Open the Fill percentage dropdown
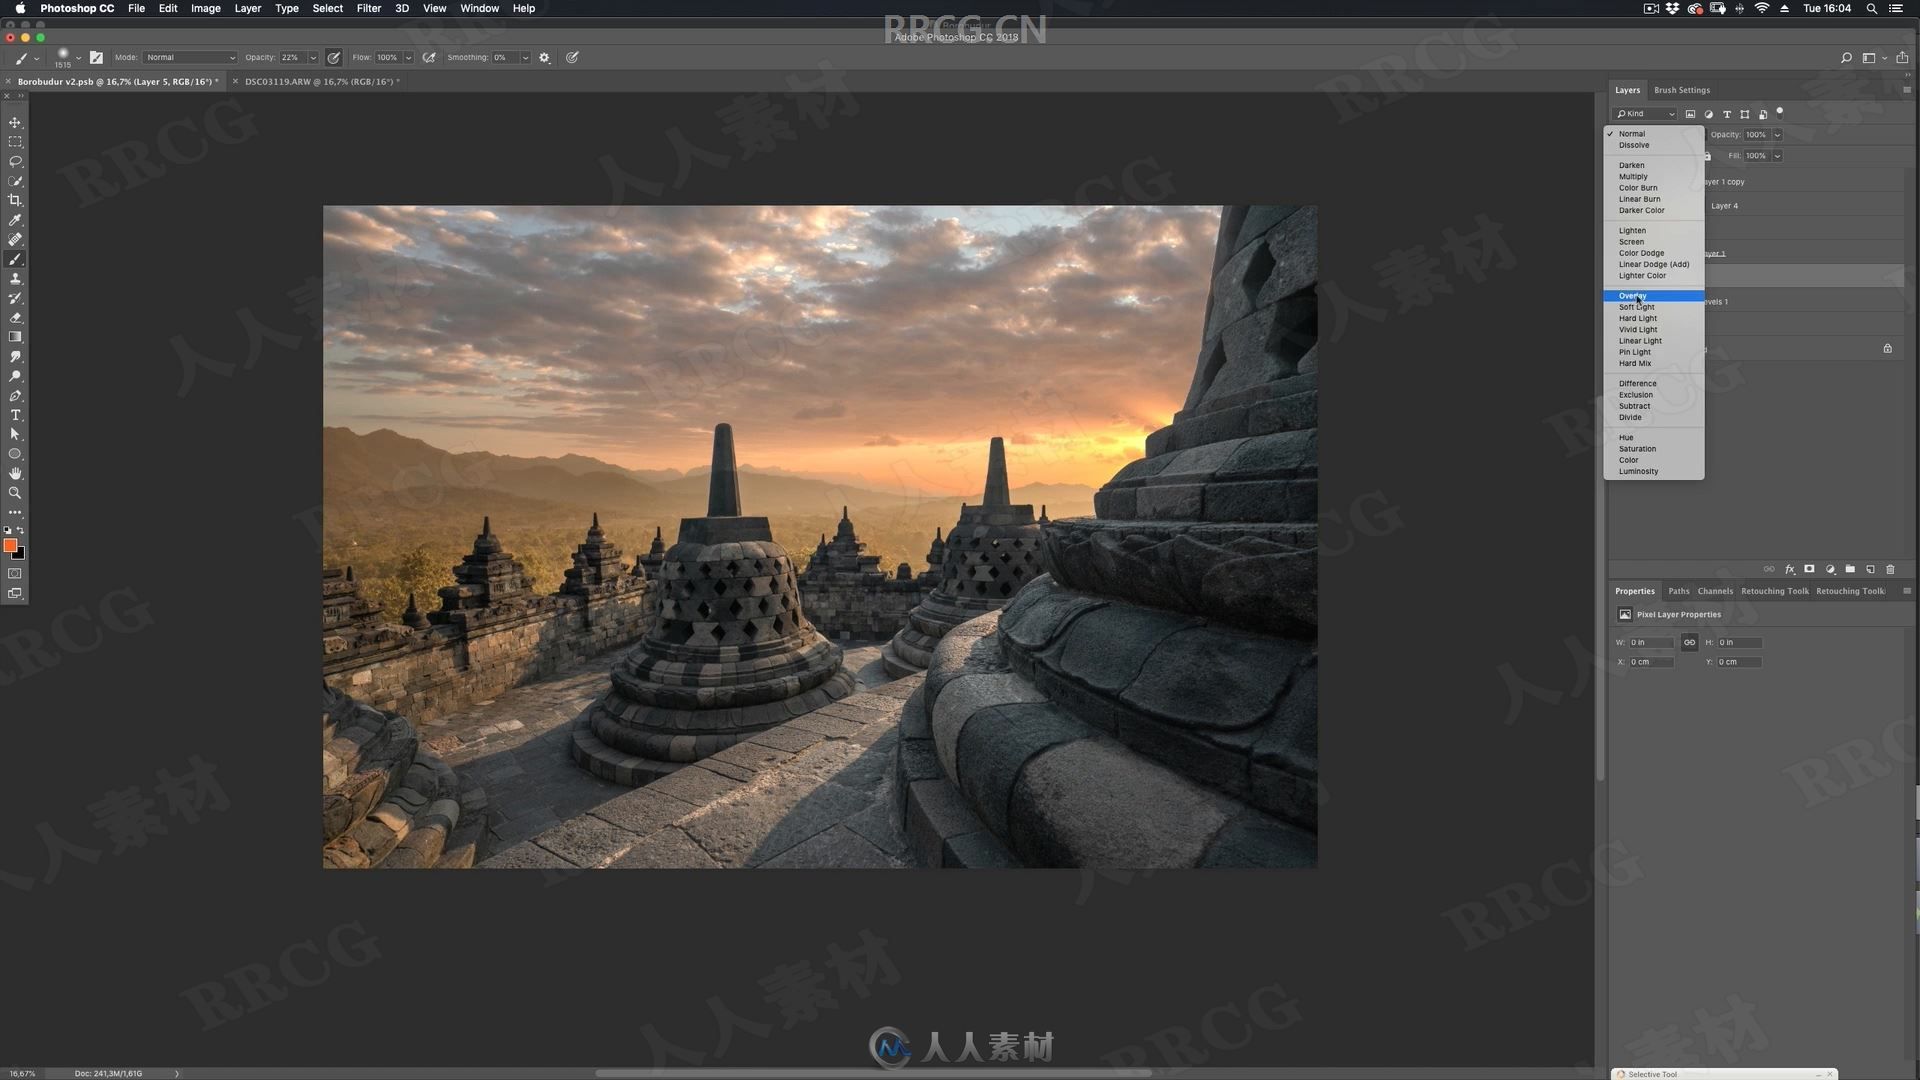 pos(1778,156)
